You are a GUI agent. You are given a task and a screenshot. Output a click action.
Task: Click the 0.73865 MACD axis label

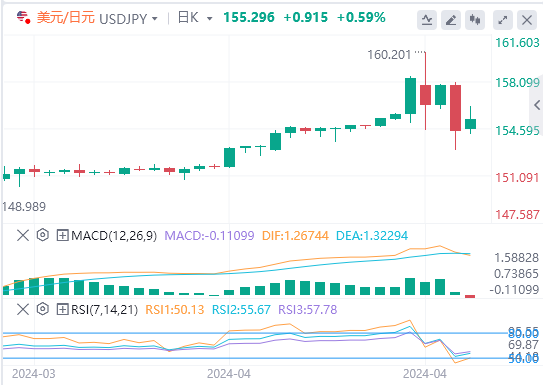coord(516,274)
